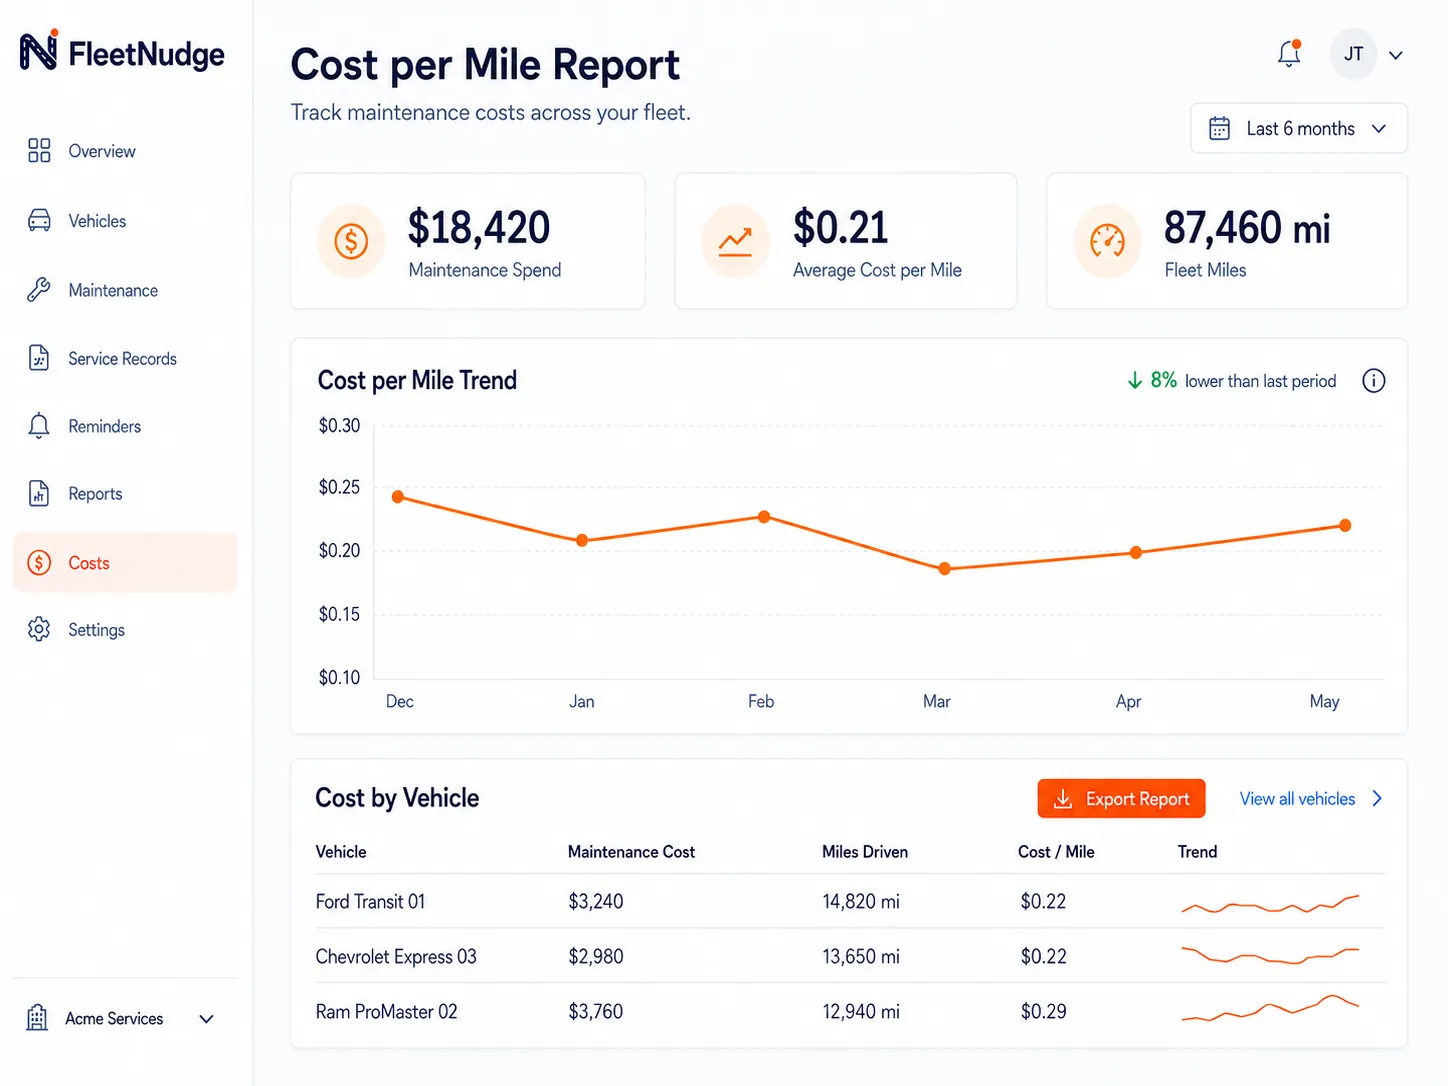Open the notifications bell in the header
1448x1086 pixels.
click(1290, 53)
